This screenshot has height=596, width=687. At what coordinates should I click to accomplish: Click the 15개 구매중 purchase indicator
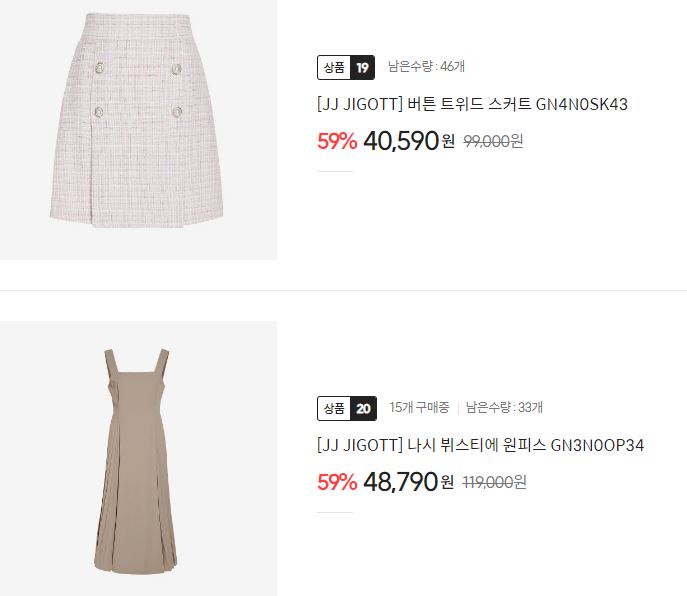(419, 408)
